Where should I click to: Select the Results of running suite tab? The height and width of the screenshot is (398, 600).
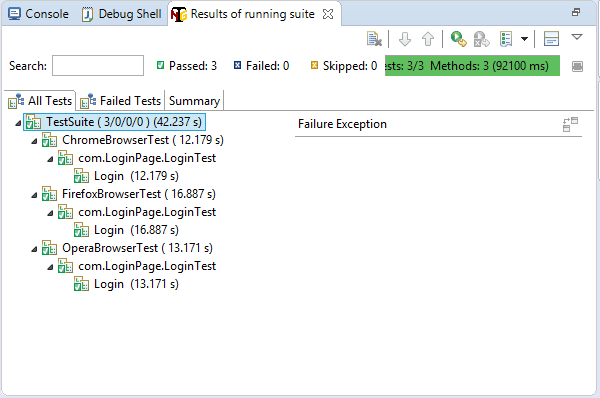(x=252, y=14)
